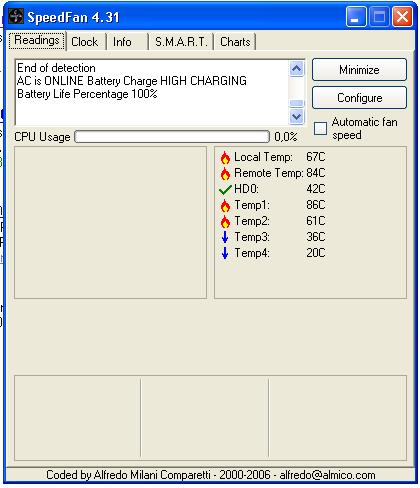420x488 pixels.
Task: Click the flame icon beside Local Temp
Action: point(225,157)
